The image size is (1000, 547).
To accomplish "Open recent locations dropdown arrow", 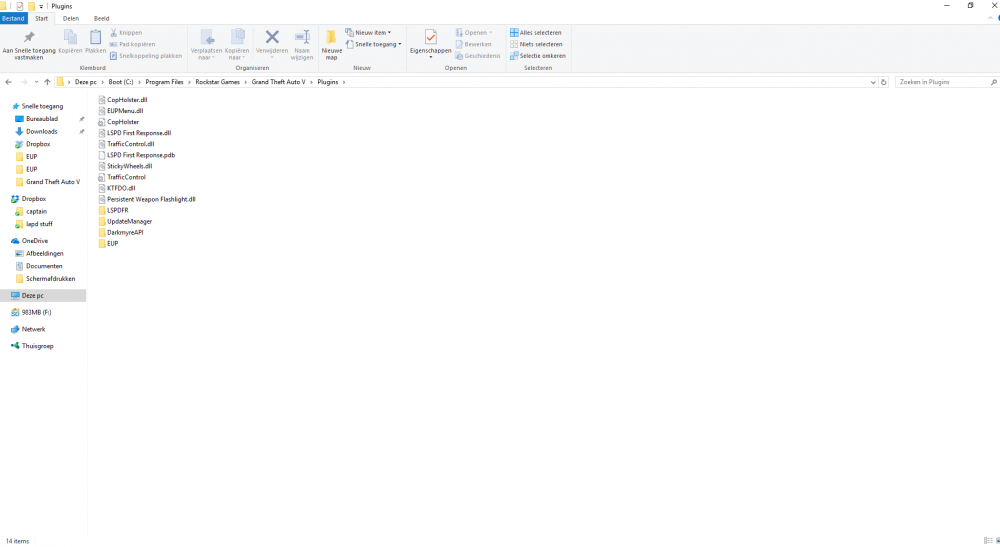I will pos(36,82).
